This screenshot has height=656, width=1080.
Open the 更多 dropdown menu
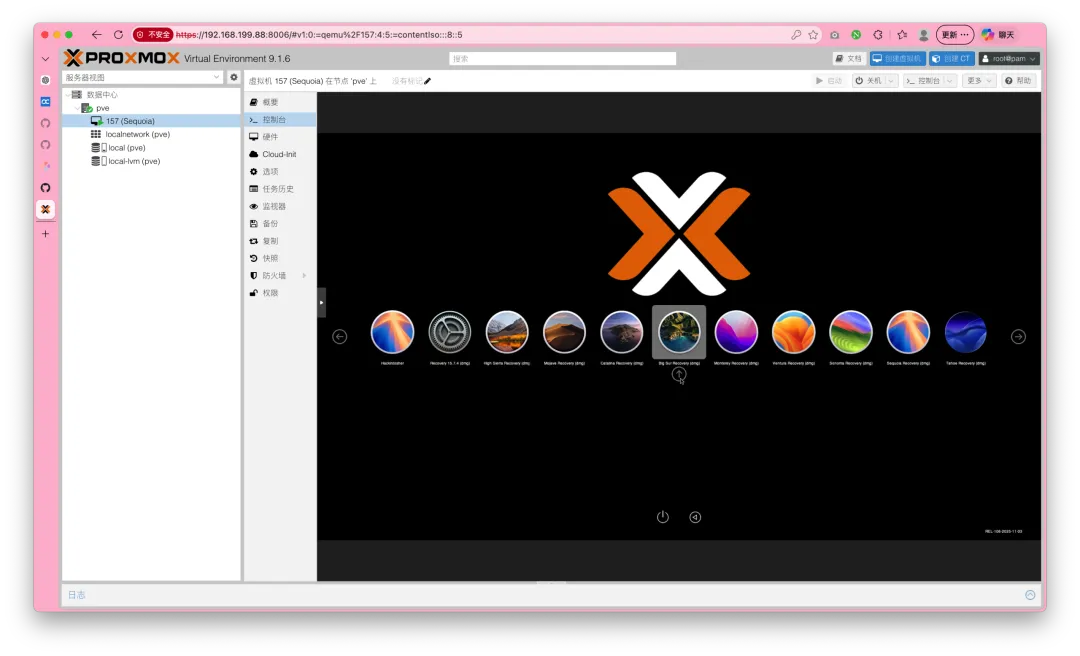pyautogui.click(x=979, y=81)
